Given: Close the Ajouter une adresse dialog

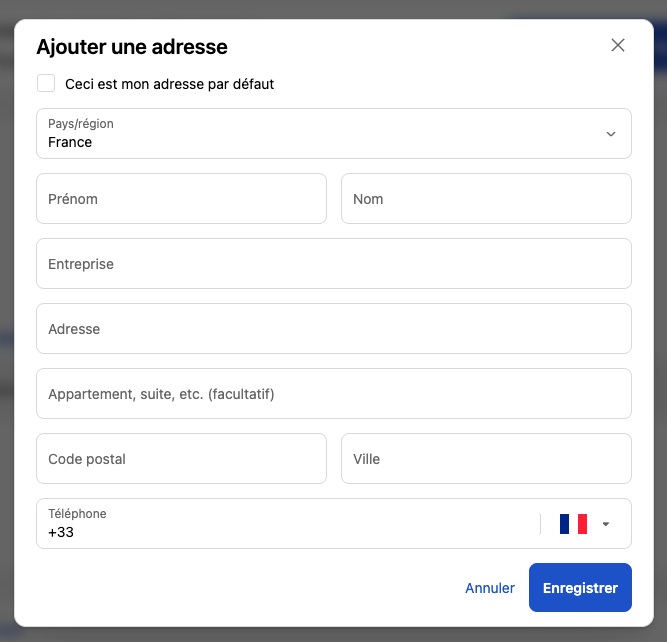Looking at the screenshot, I should 618,45.
